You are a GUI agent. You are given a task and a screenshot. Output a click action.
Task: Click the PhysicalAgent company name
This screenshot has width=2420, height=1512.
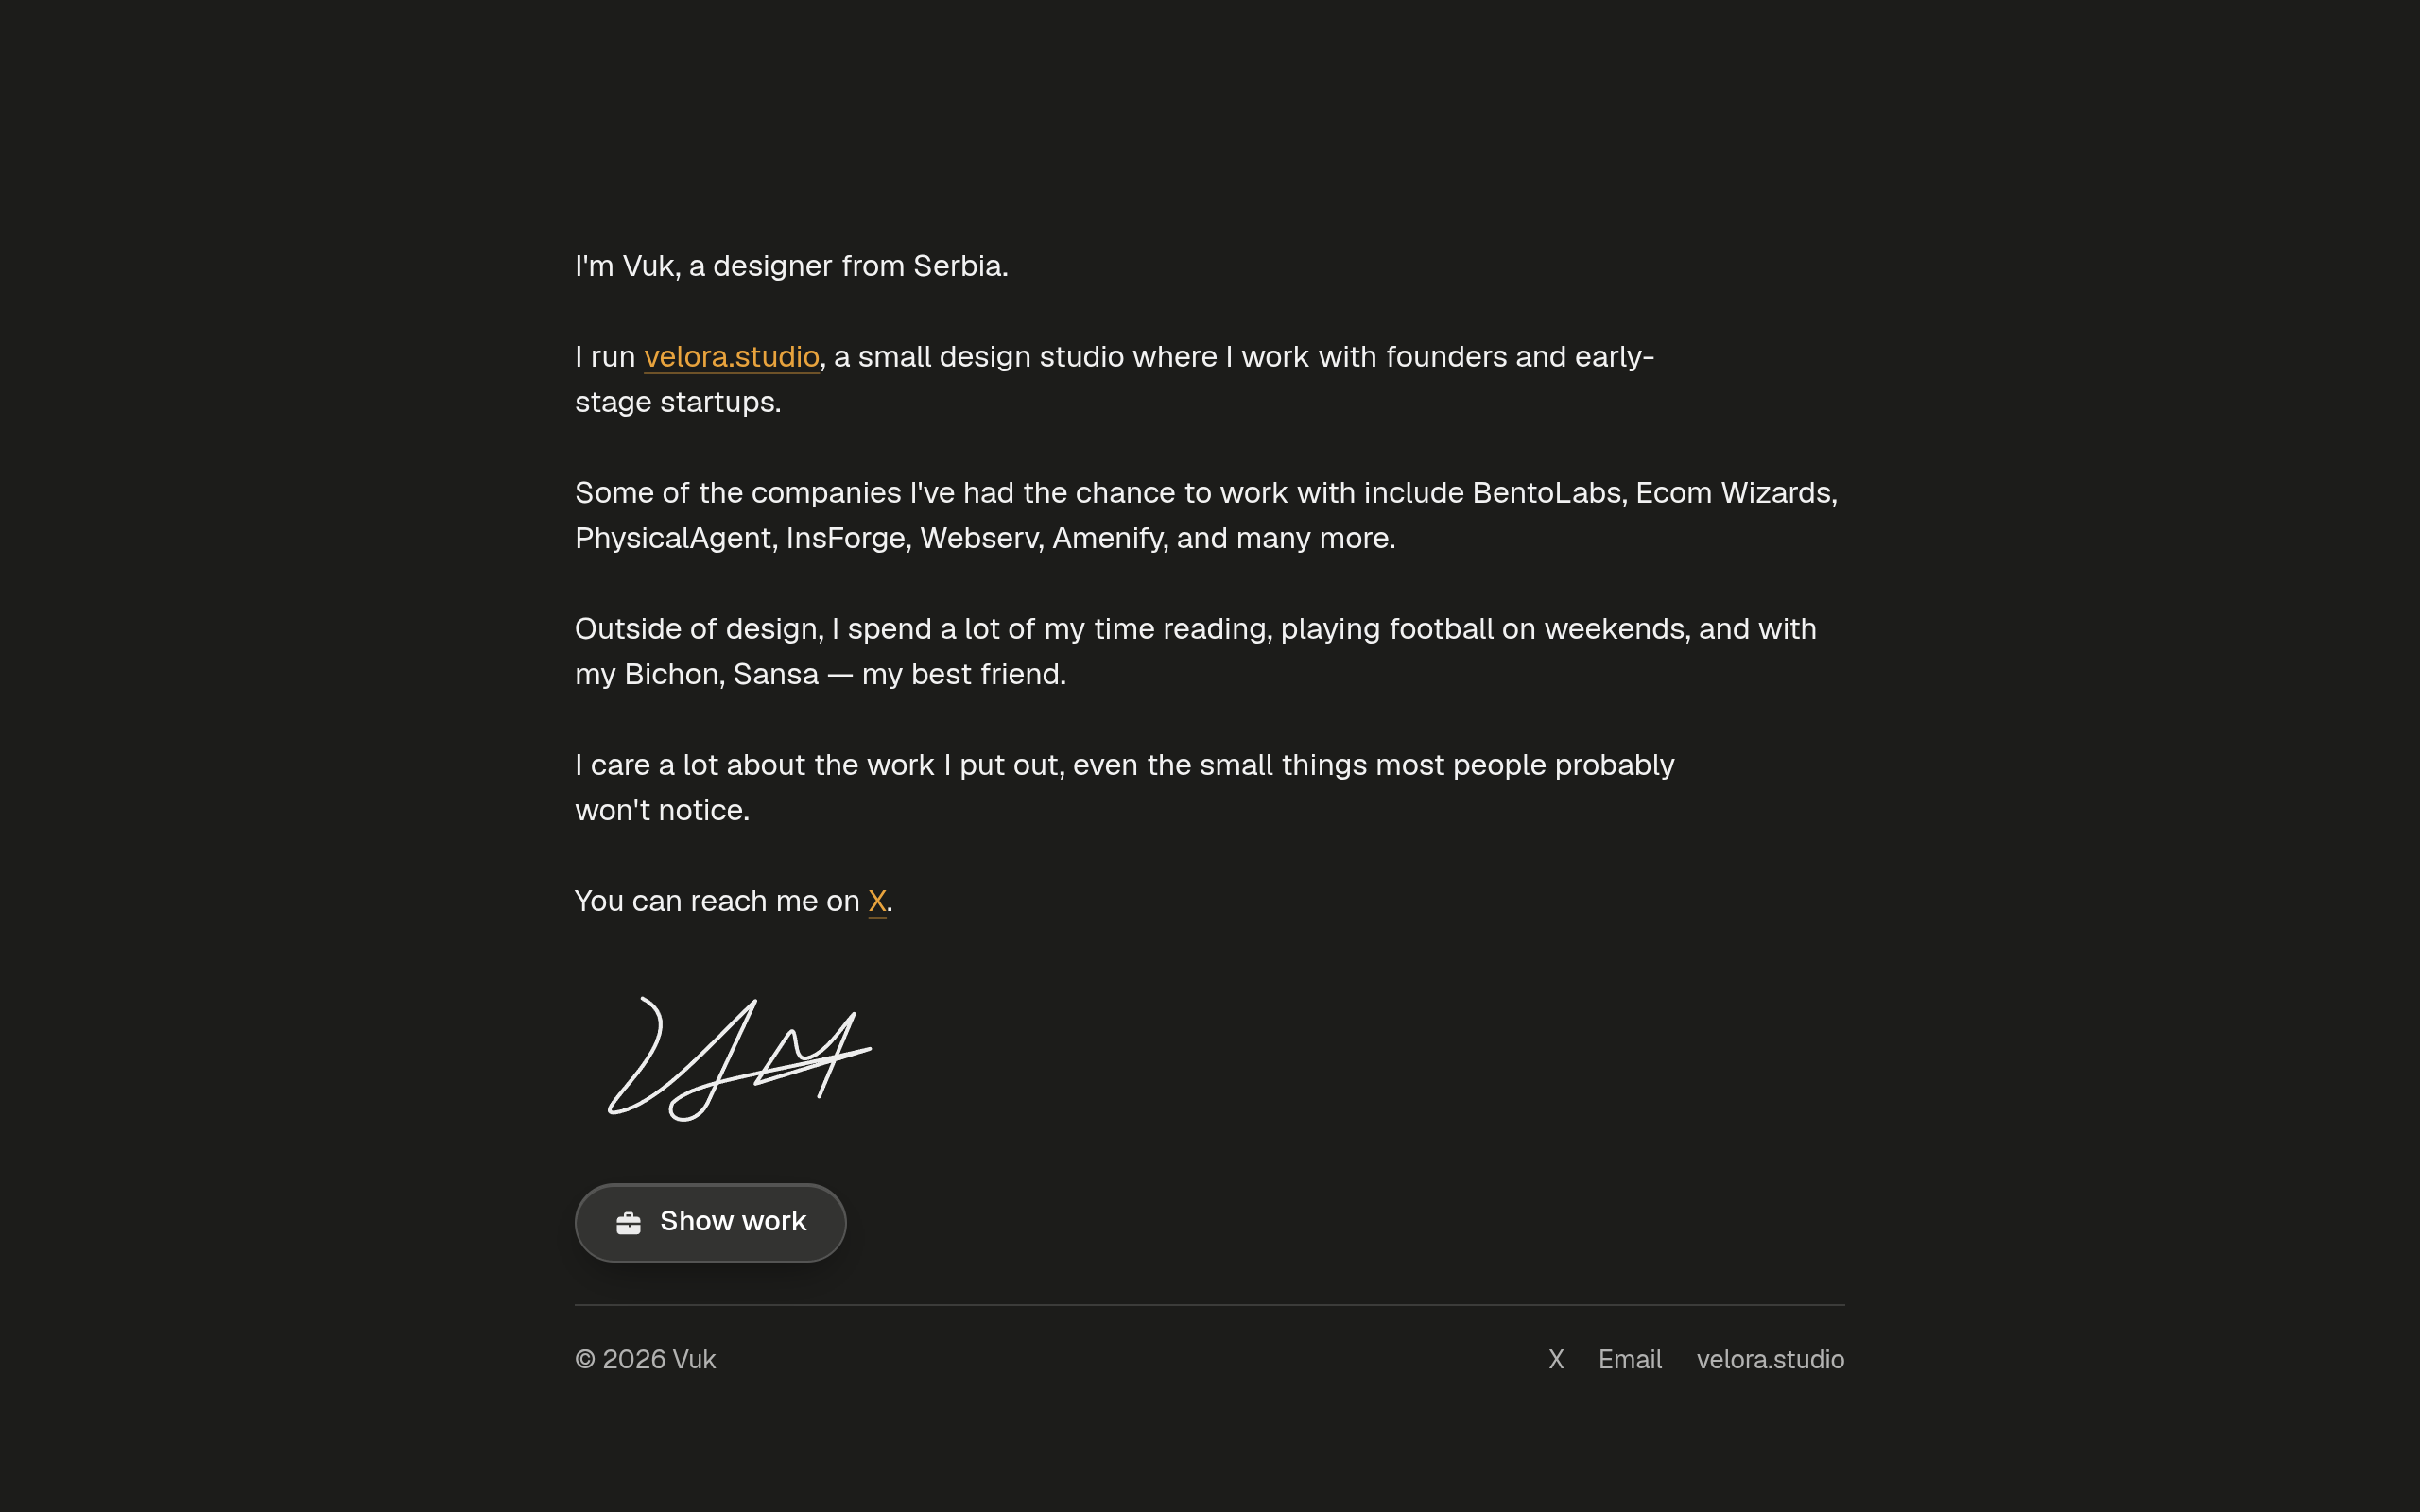673,539
